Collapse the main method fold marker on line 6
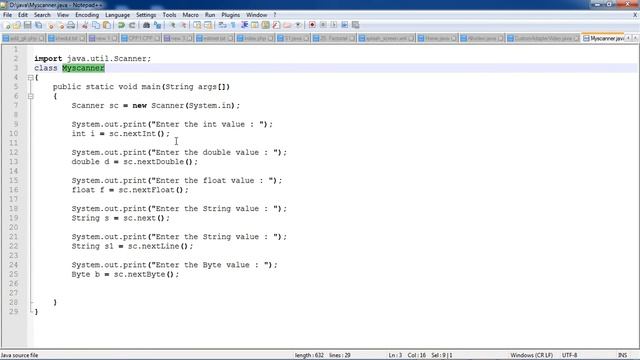 point(31,96)
